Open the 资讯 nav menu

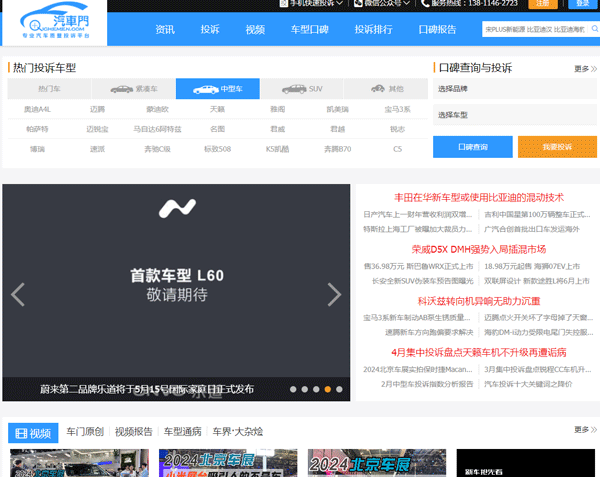tap(165, 29)
